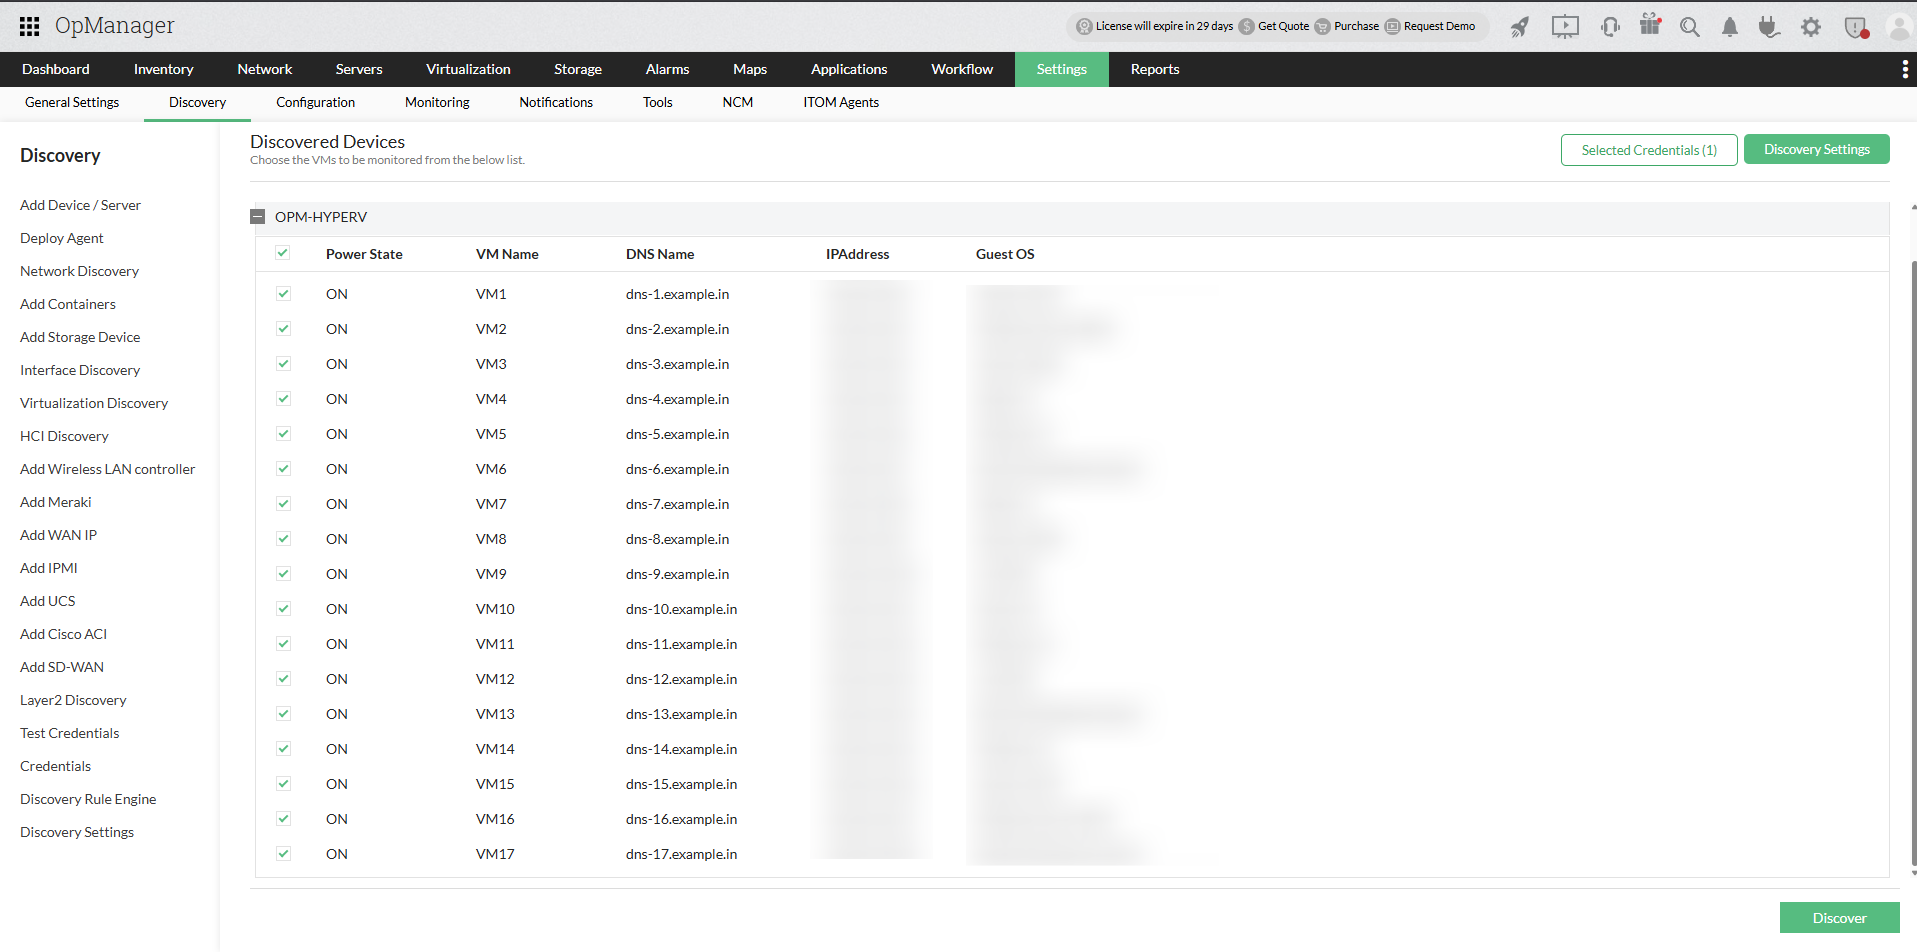This screenshot has height=952, width=1917.
Task: Open Add Wireless LAN controller
Action: coord(107,469)
